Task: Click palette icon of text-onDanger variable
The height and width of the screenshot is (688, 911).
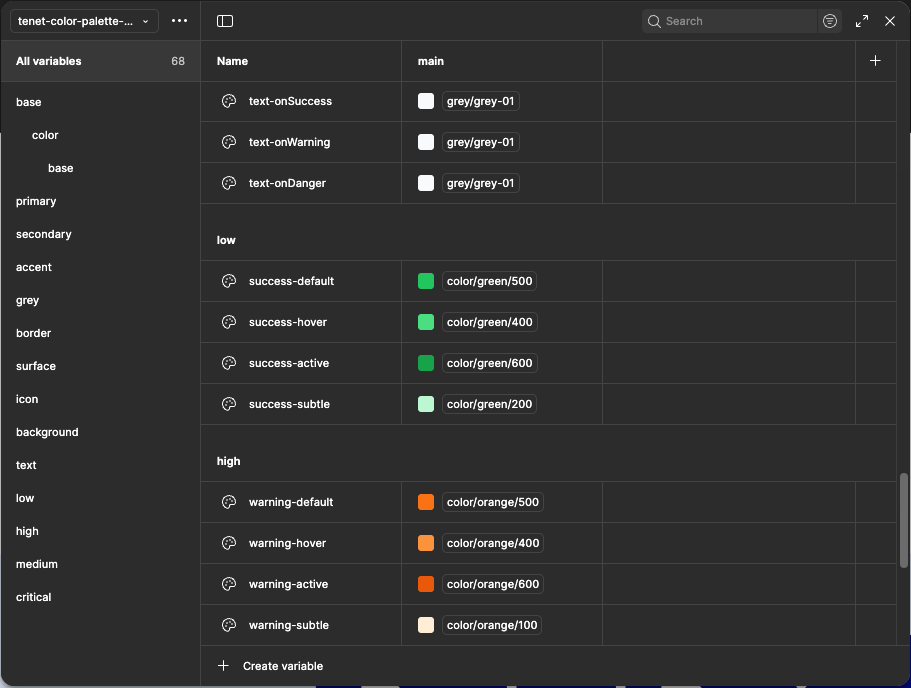Action: pos(229,183)
